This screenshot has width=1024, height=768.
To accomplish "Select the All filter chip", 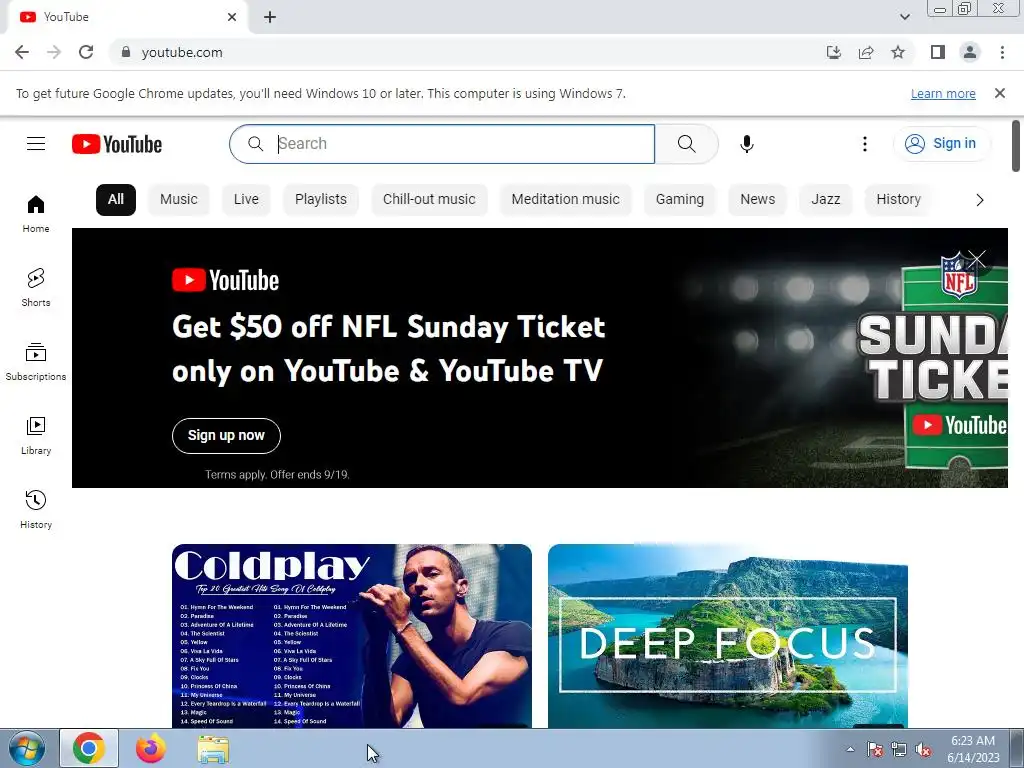I will click(x=116, y=200).
